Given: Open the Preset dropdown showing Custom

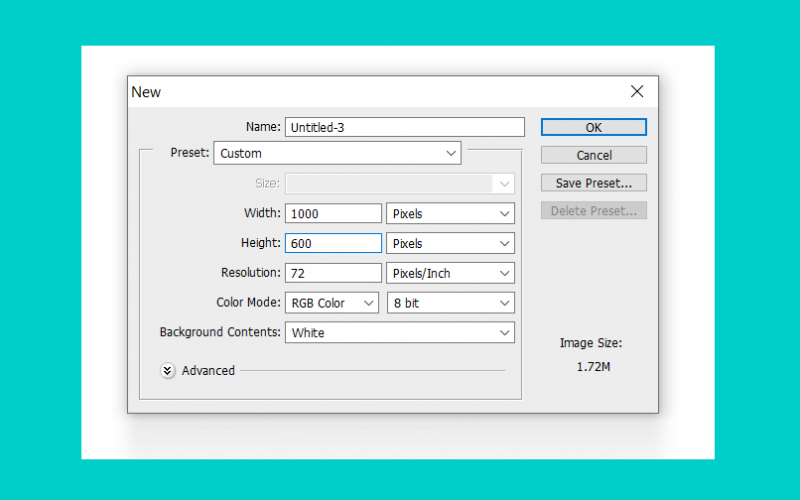Looking at the screenshot, I should click(x=337, y=153).
